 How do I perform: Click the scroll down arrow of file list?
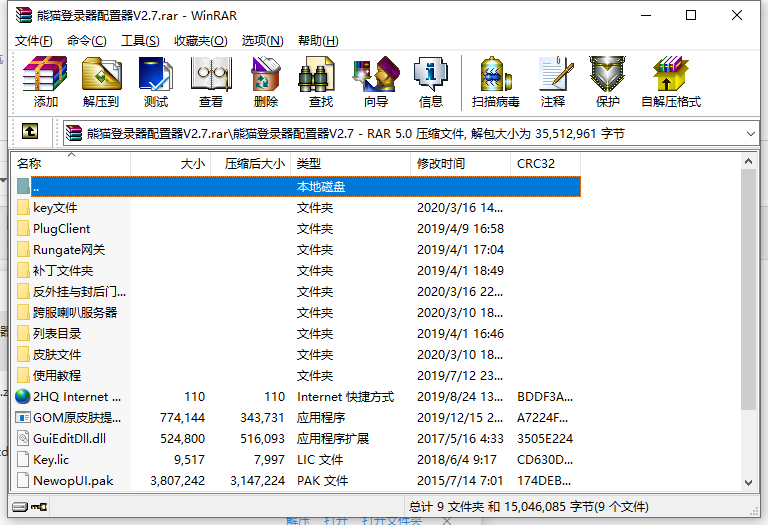(x=748, y=482)
